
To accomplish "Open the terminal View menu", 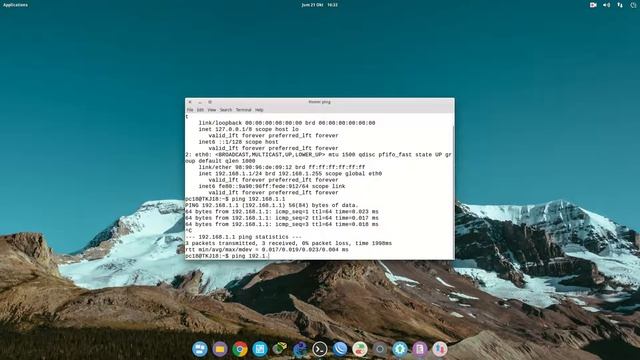I will (x=212, y=110).
